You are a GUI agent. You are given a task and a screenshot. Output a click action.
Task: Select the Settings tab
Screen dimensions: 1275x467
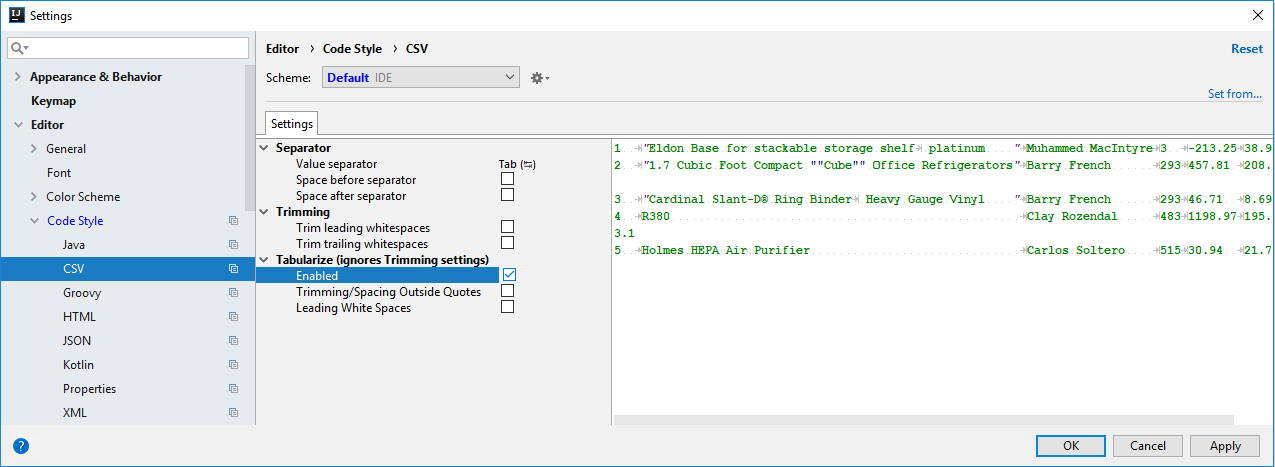point(292,124)
